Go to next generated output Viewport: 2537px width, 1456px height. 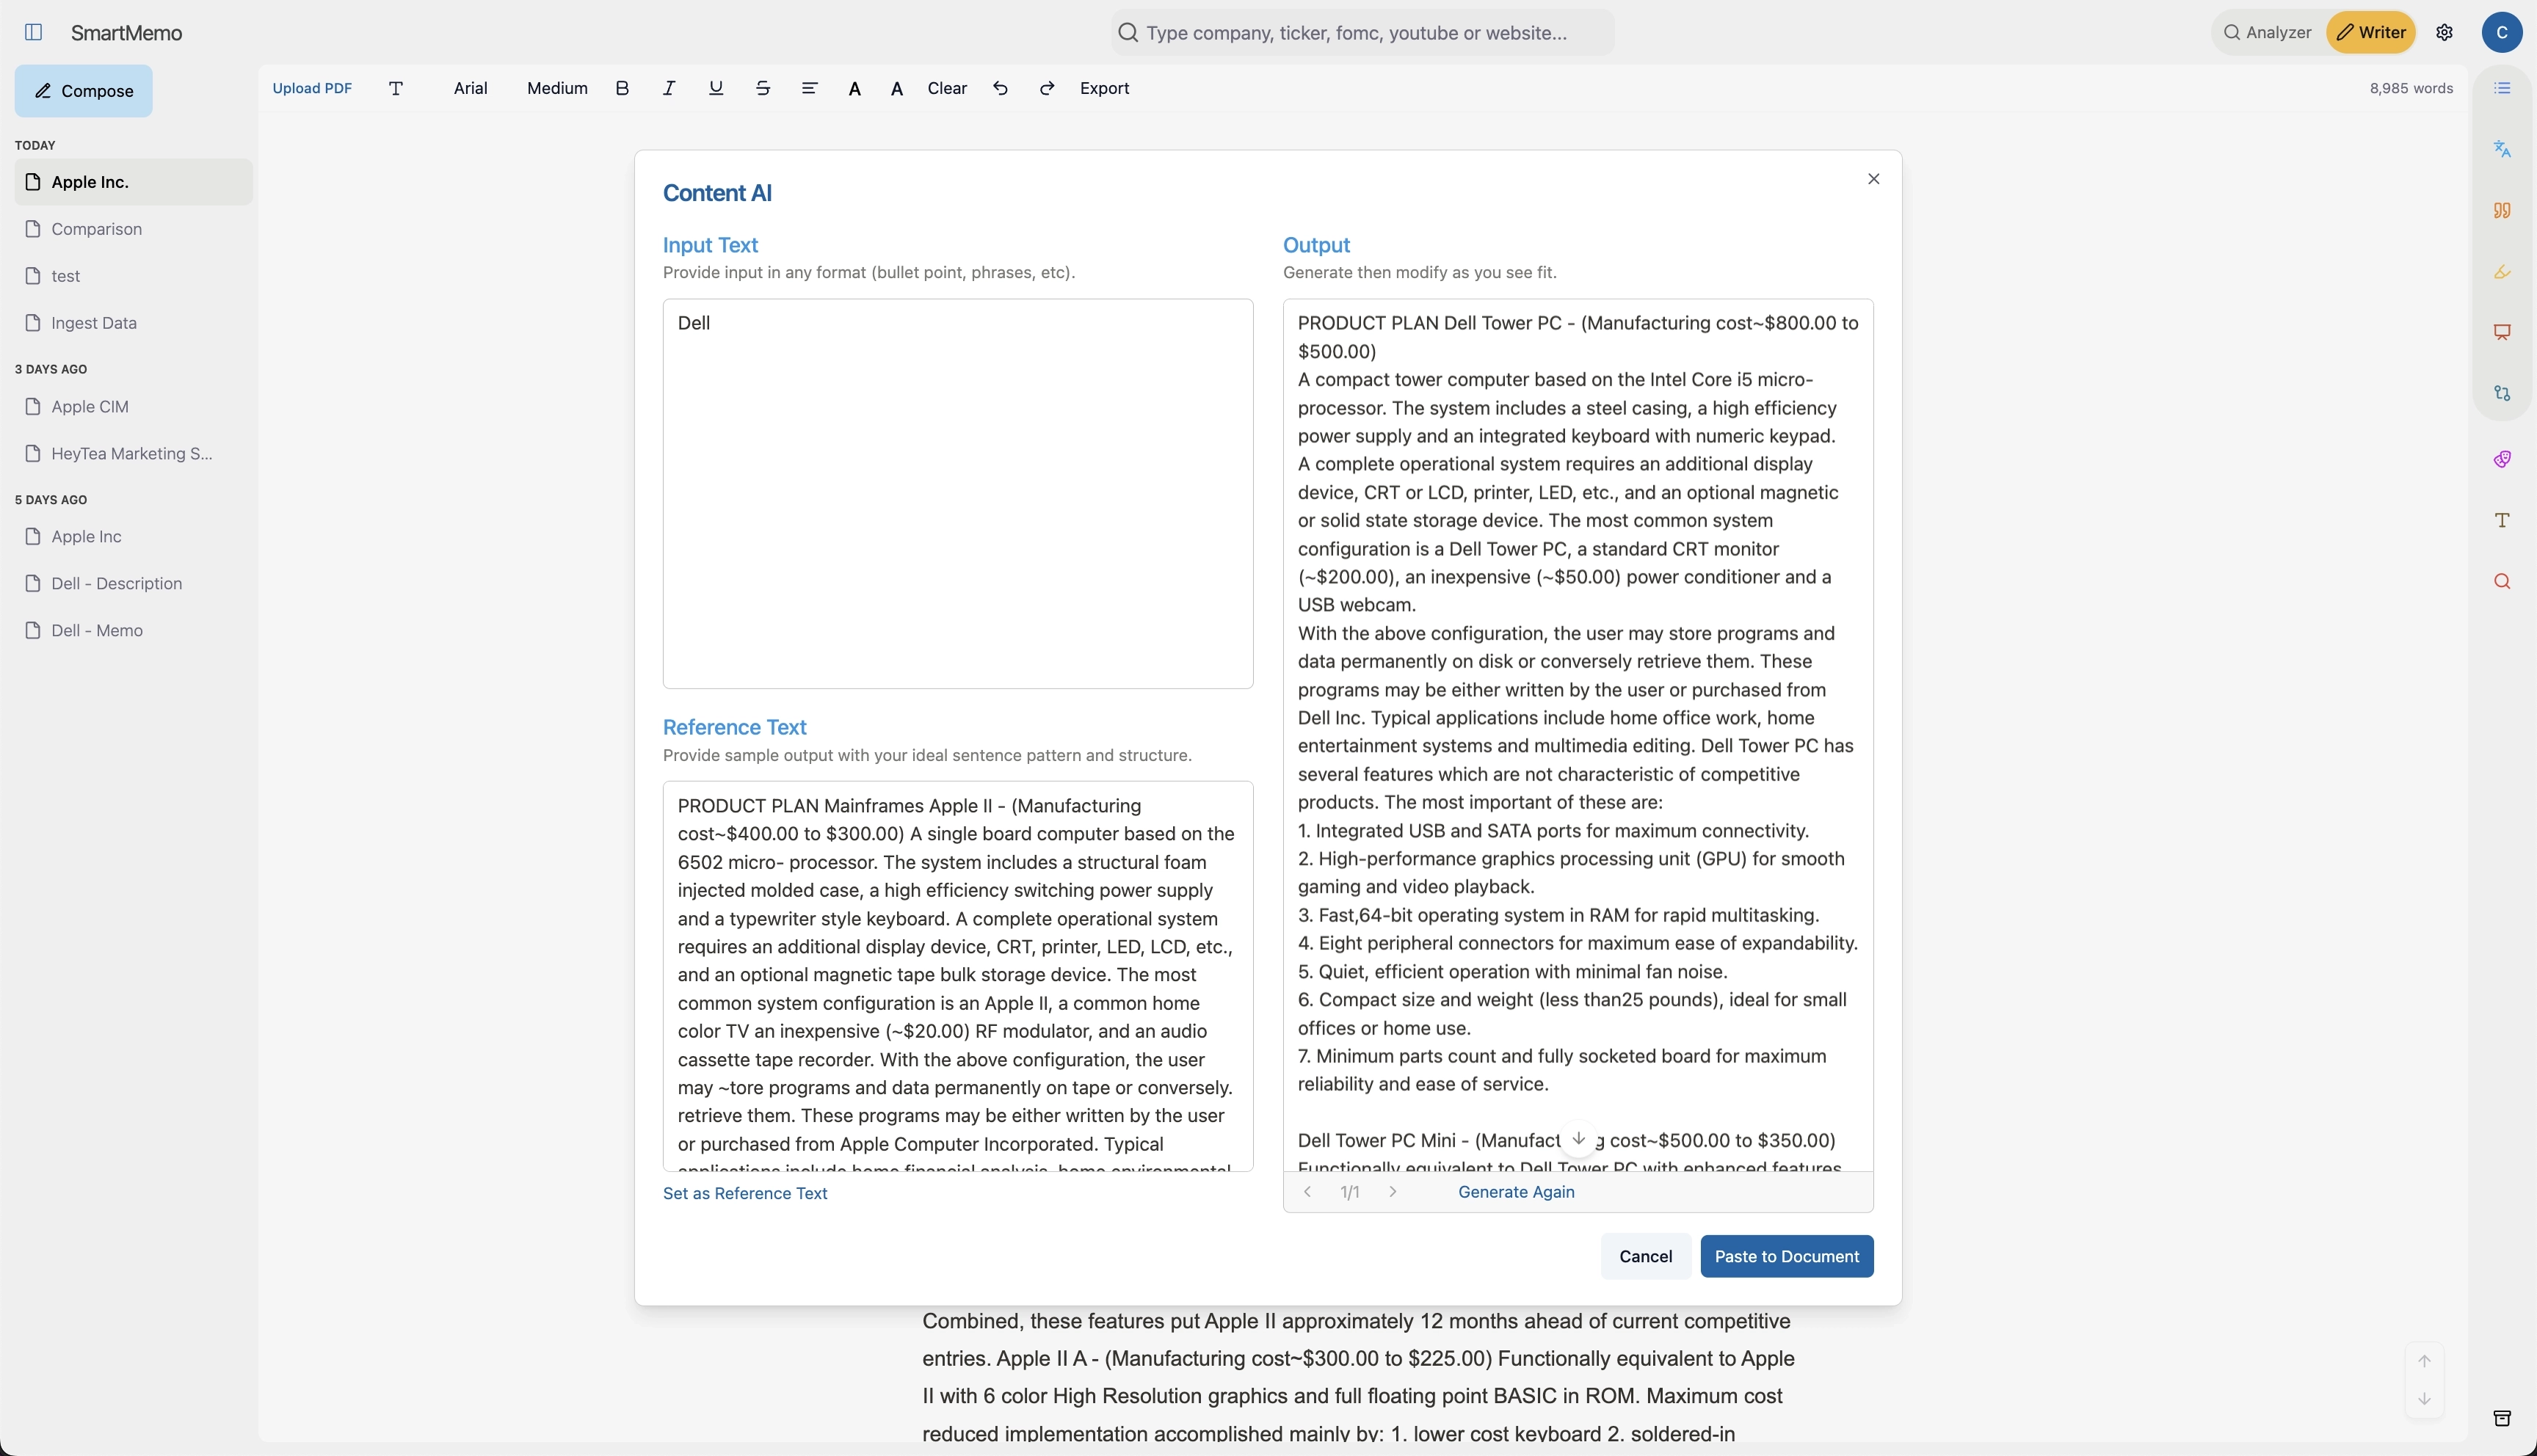(1393, 1192)
